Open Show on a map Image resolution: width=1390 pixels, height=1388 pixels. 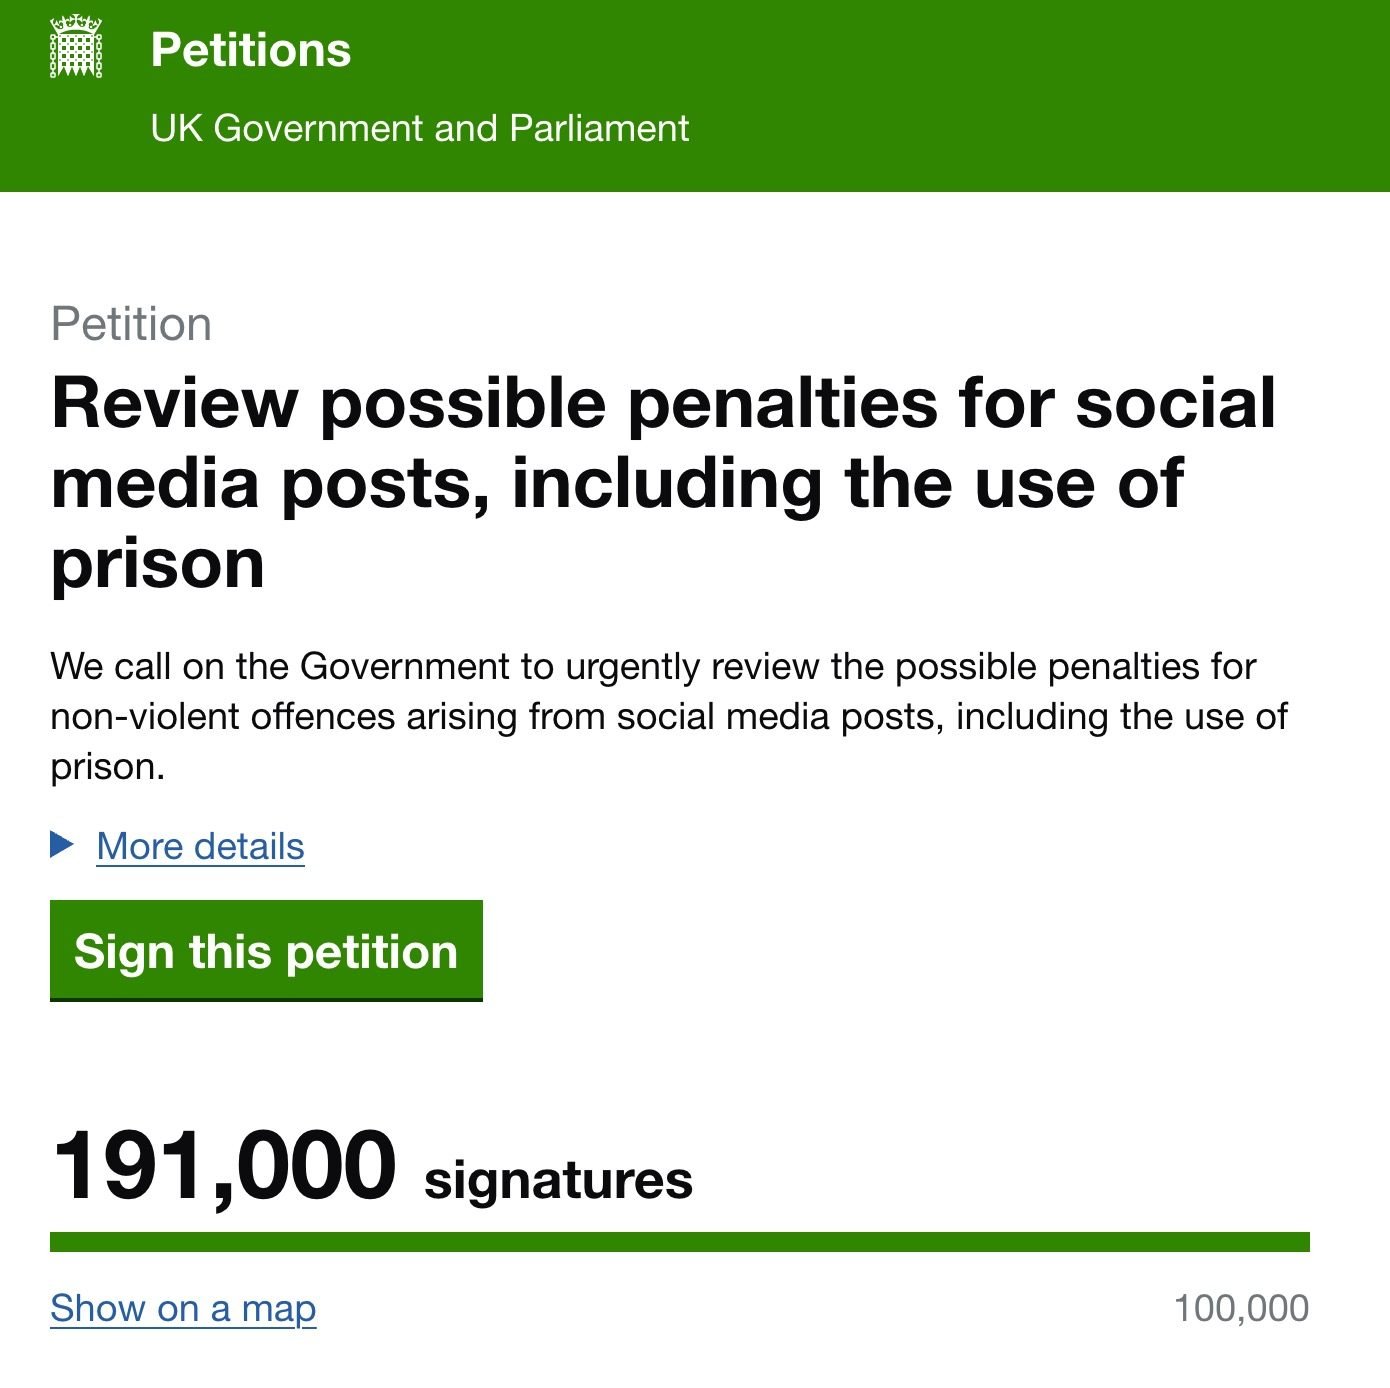[x=182, y=1307]
